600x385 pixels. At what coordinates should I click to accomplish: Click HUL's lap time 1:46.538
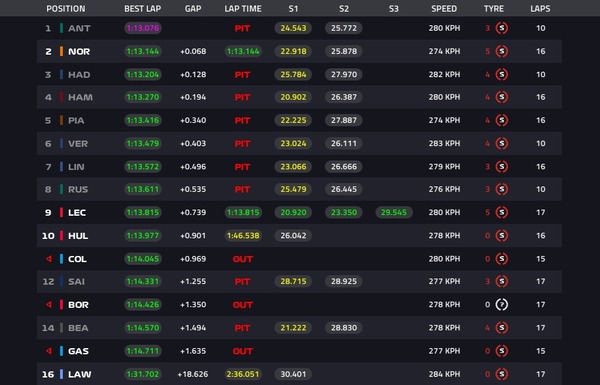(x=243, y=235)
